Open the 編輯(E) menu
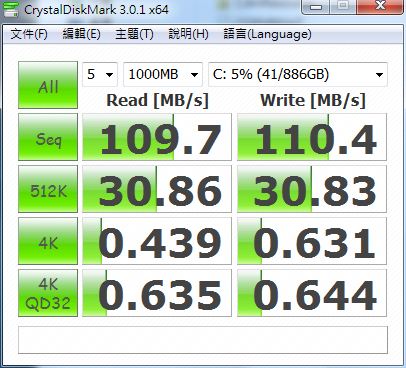The height and width of the screenshot is (368, 406). click(82, 34)
